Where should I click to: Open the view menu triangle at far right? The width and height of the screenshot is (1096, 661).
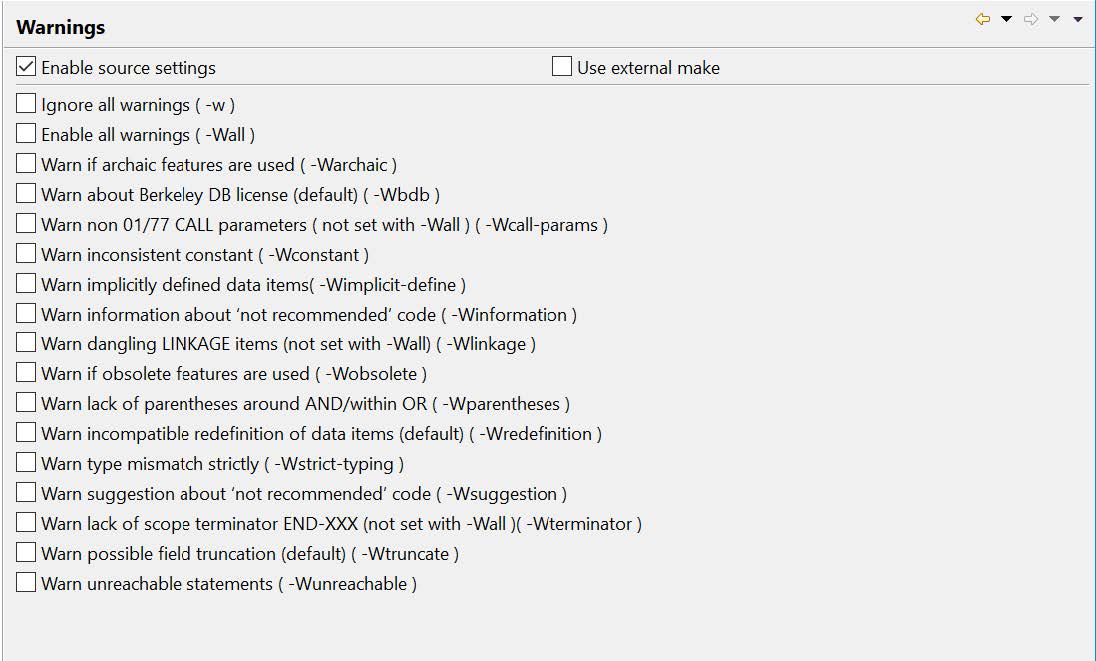1078,19
